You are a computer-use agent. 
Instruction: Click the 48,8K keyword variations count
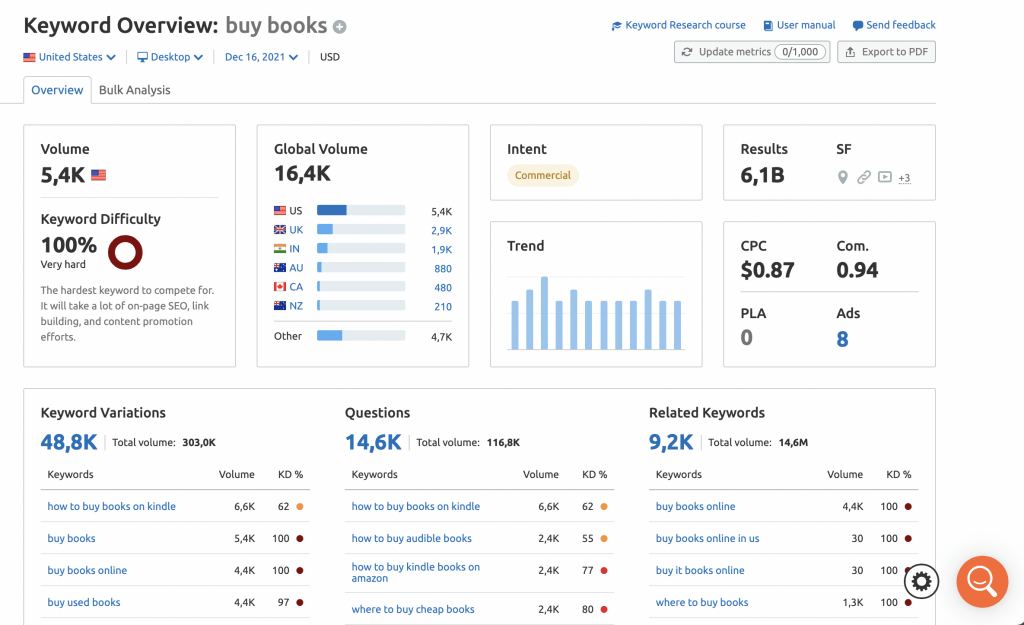pos(69,442)
